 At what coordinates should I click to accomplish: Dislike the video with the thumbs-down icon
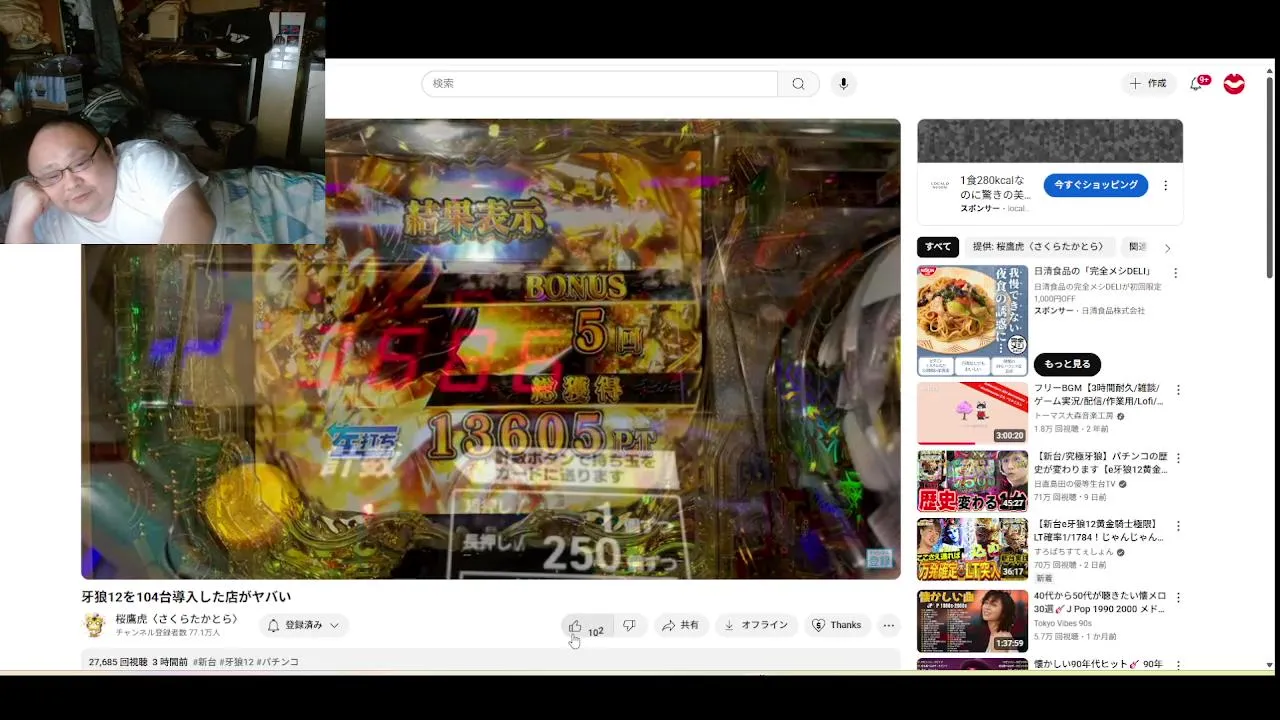630,626
